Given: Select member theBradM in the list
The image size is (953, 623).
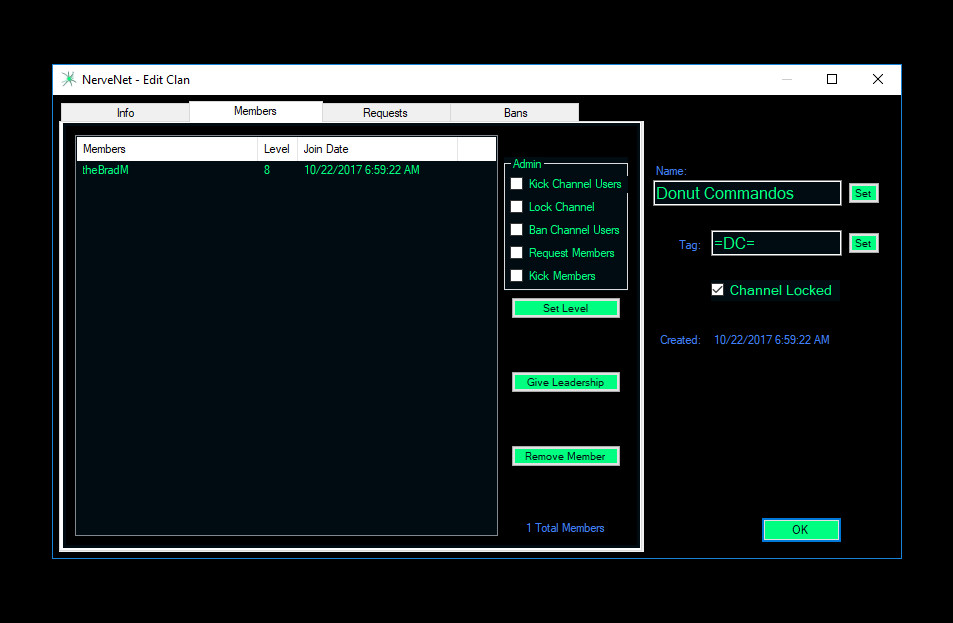Looking at the screenshot, I should coord(106,170).
